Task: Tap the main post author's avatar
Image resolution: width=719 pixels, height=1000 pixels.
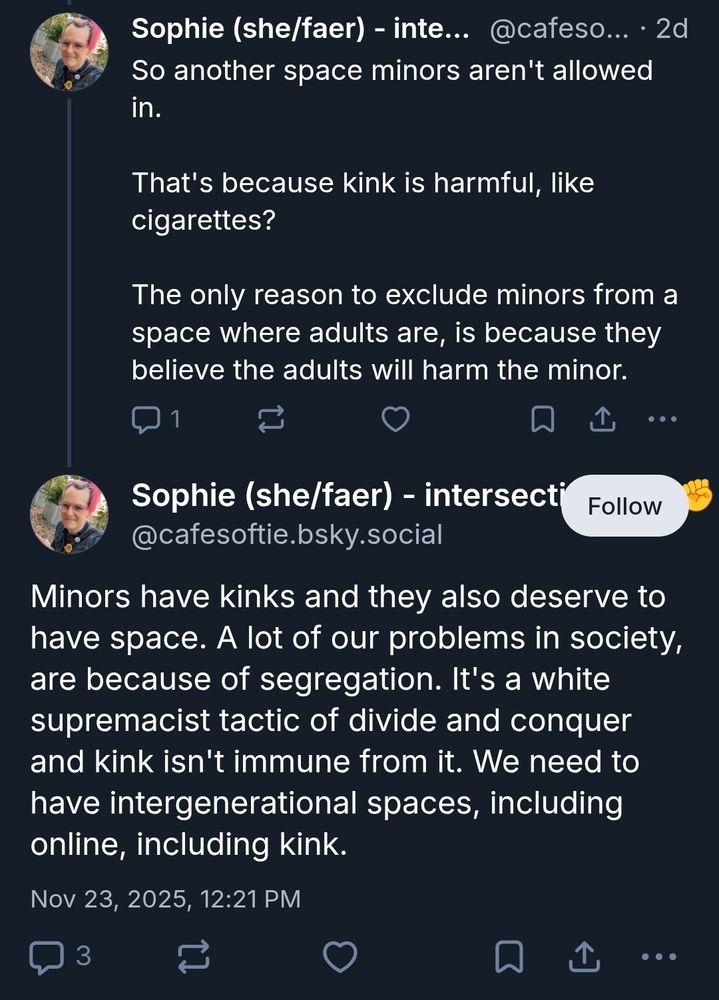Action: 69,515
